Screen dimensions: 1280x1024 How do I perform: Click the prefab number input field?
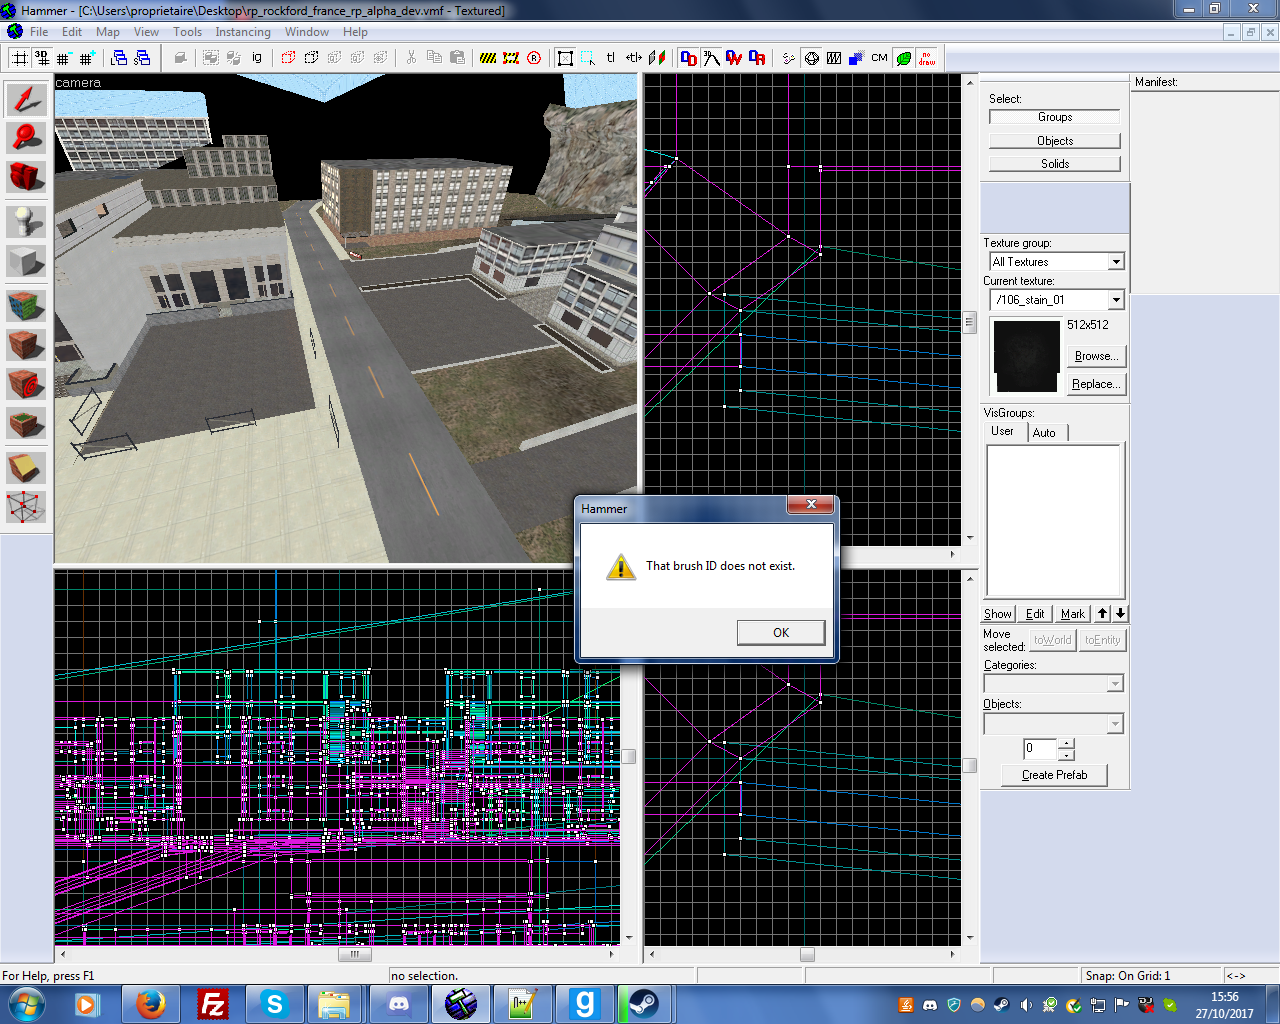tap(1040, 748)
